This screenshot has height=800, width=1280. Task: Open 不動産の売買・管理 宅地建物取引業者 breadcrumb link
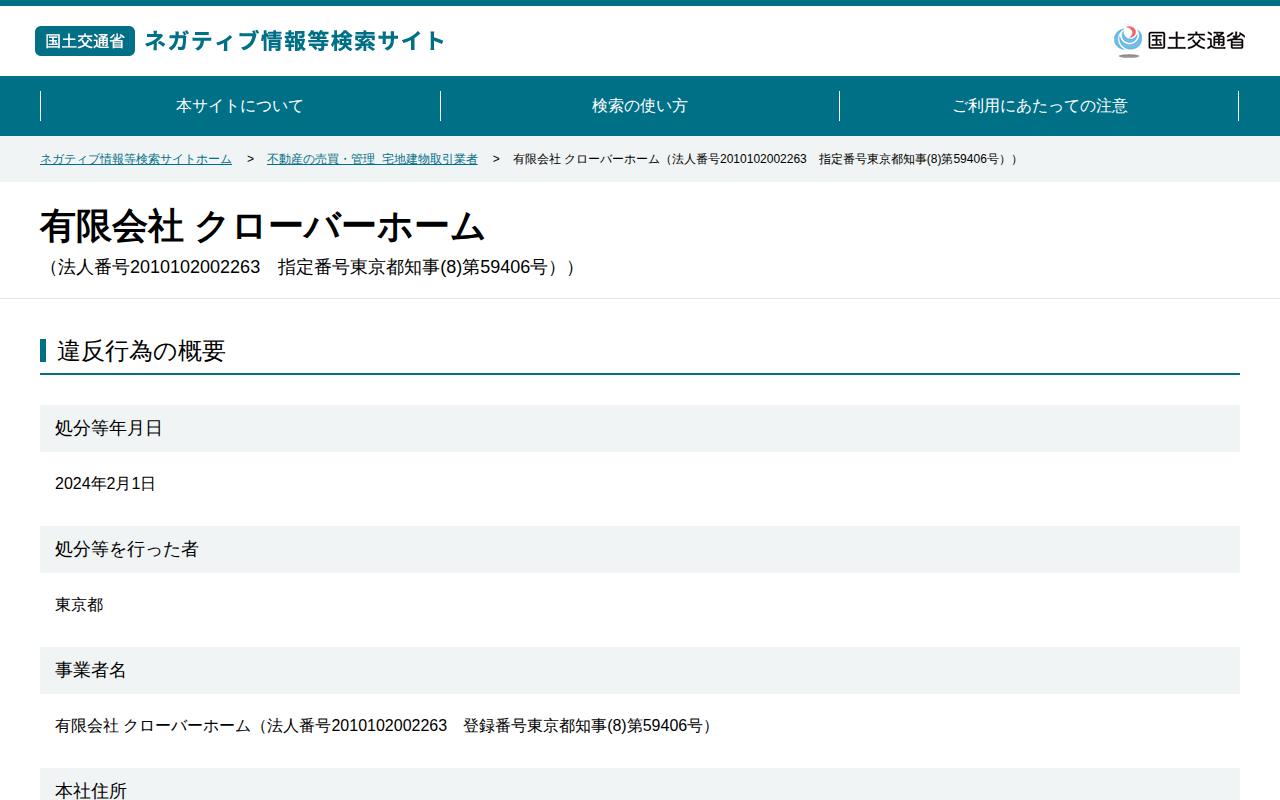tap(372, 159)
